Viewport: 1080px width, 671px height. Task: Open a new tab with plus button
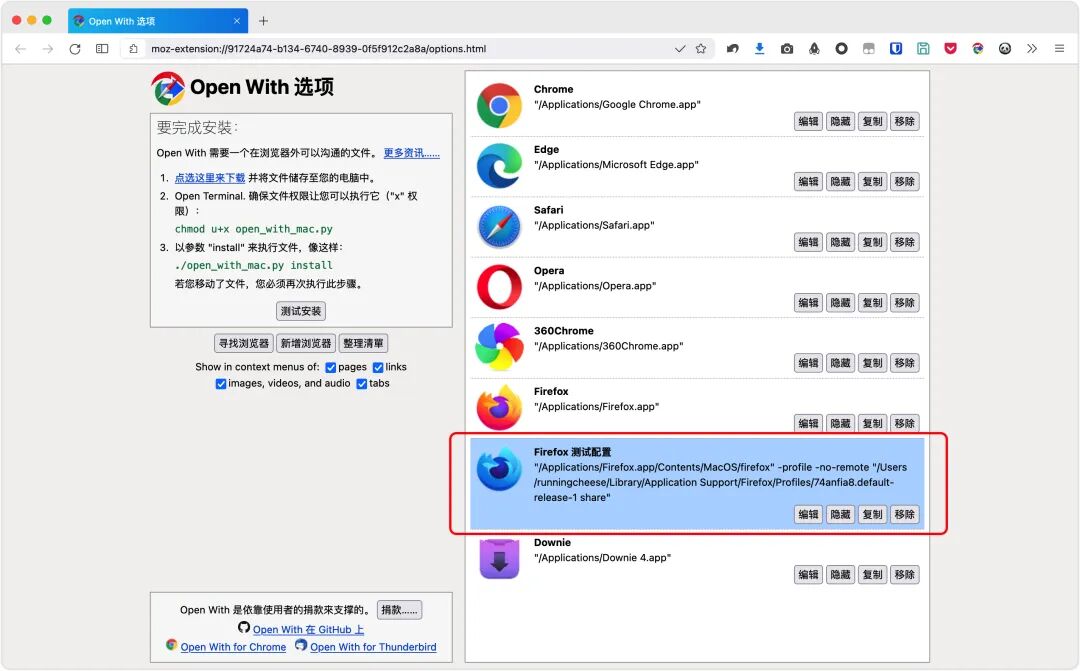(263, 21)
